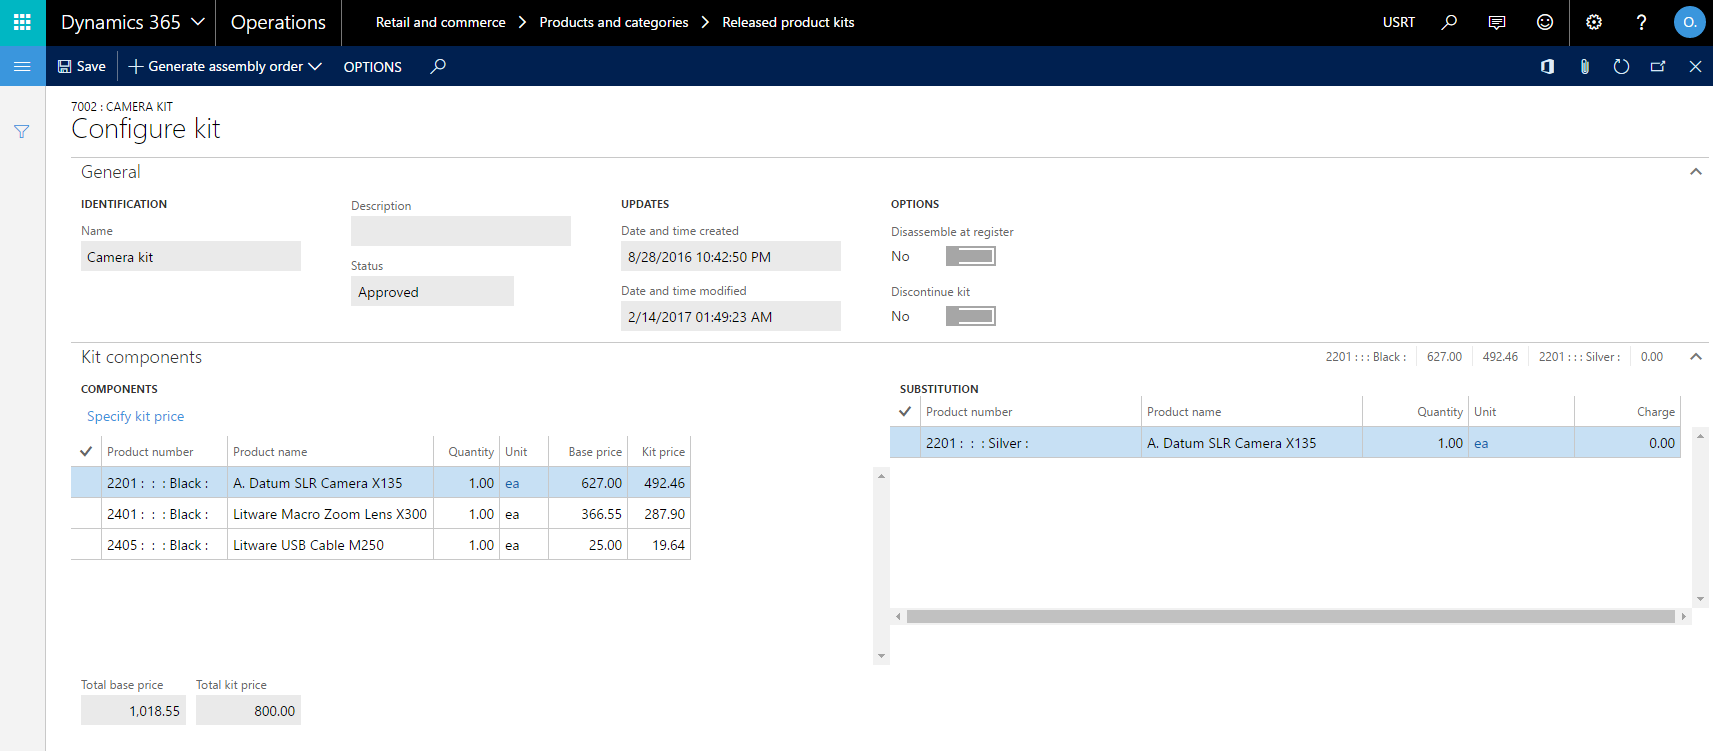Open the settings gear
1713x751 pixels.
click(1594, 22)
